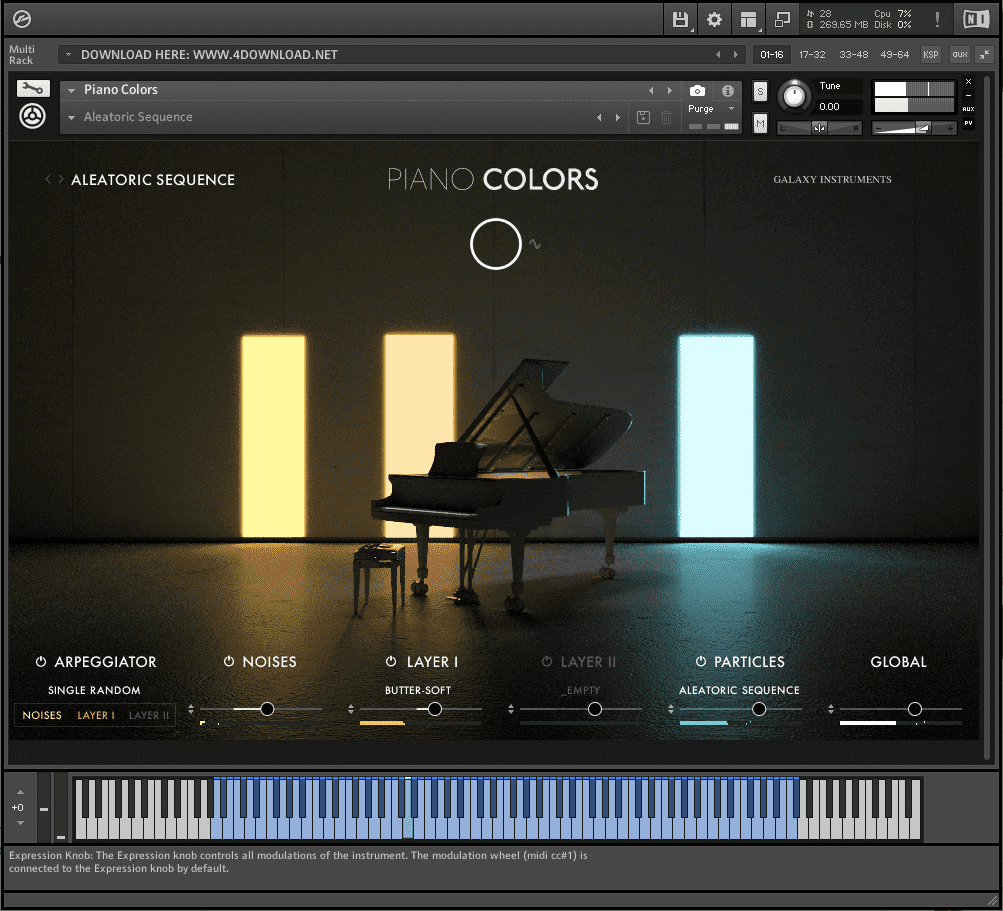Click Layer I slider stepper arrows
Viewport: 1003px width, 911px height.
click(x=351, y=709)
